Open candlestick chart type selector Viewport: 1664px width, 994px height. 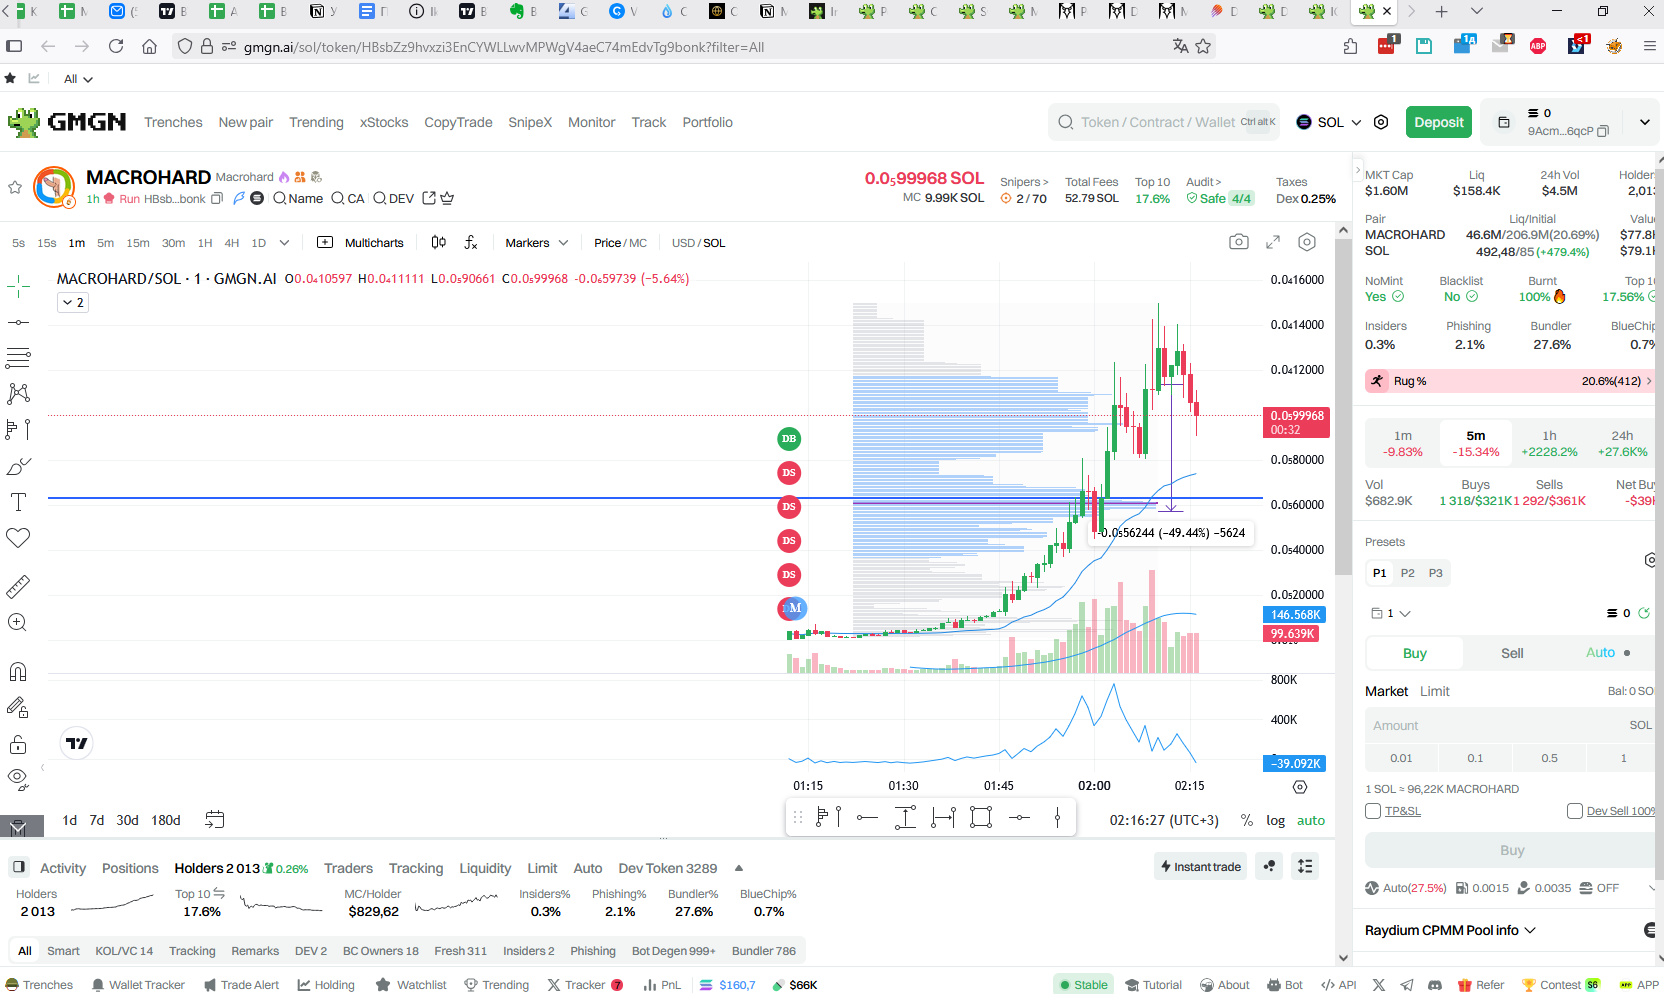[439, 243]
